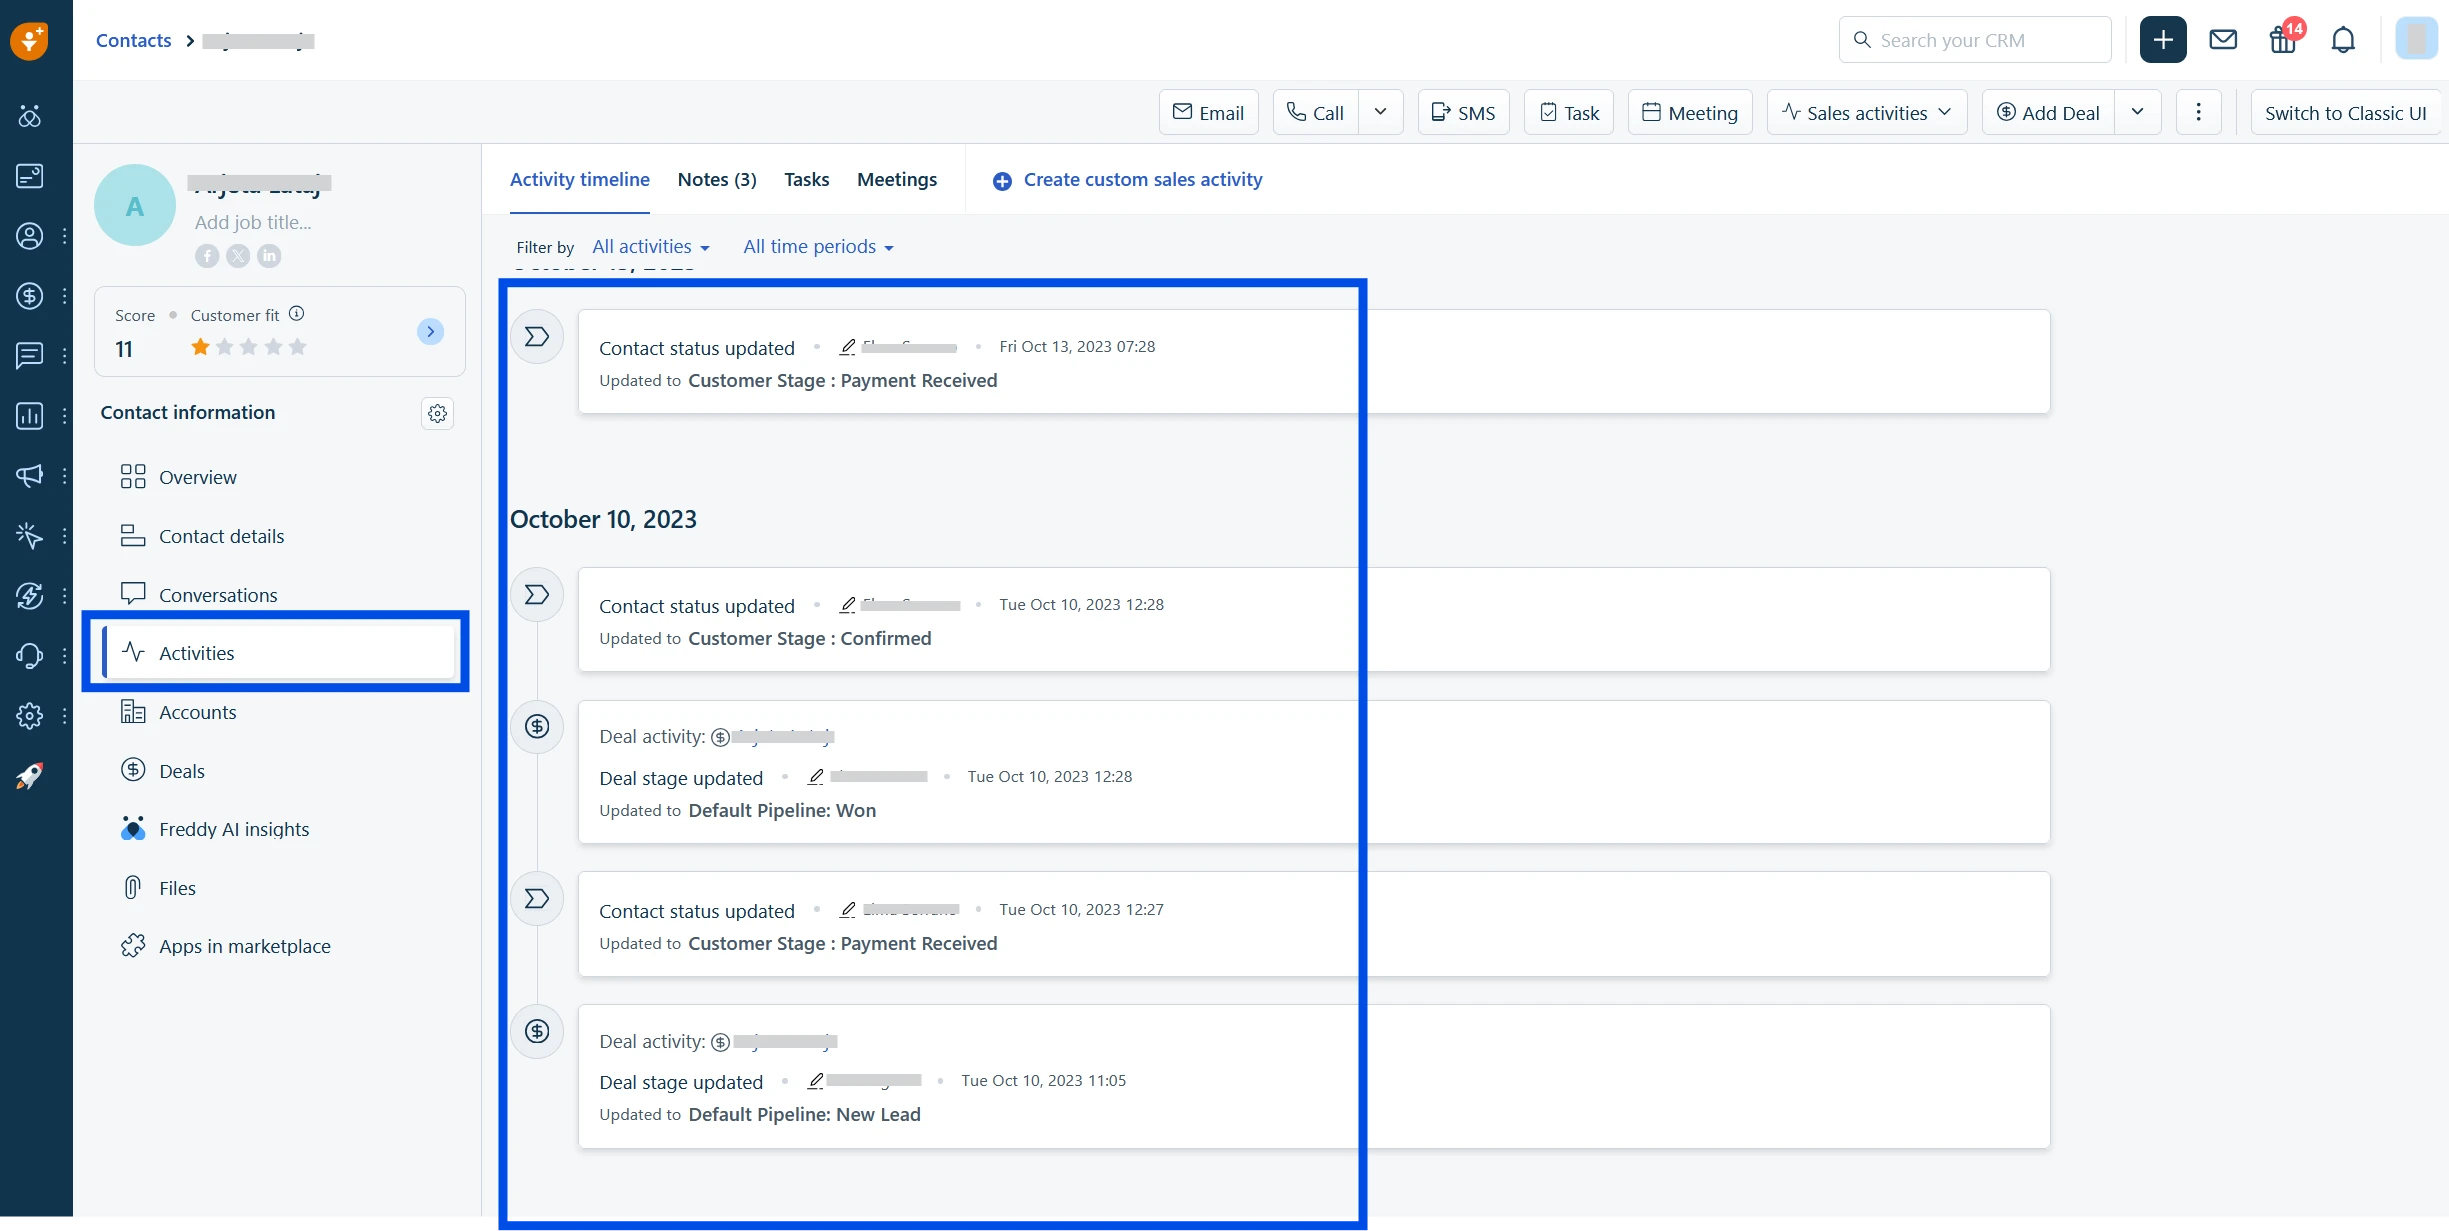Open the notifications bell icon
This screenshot has height=1231, width=2449.
click(2343, 40)
